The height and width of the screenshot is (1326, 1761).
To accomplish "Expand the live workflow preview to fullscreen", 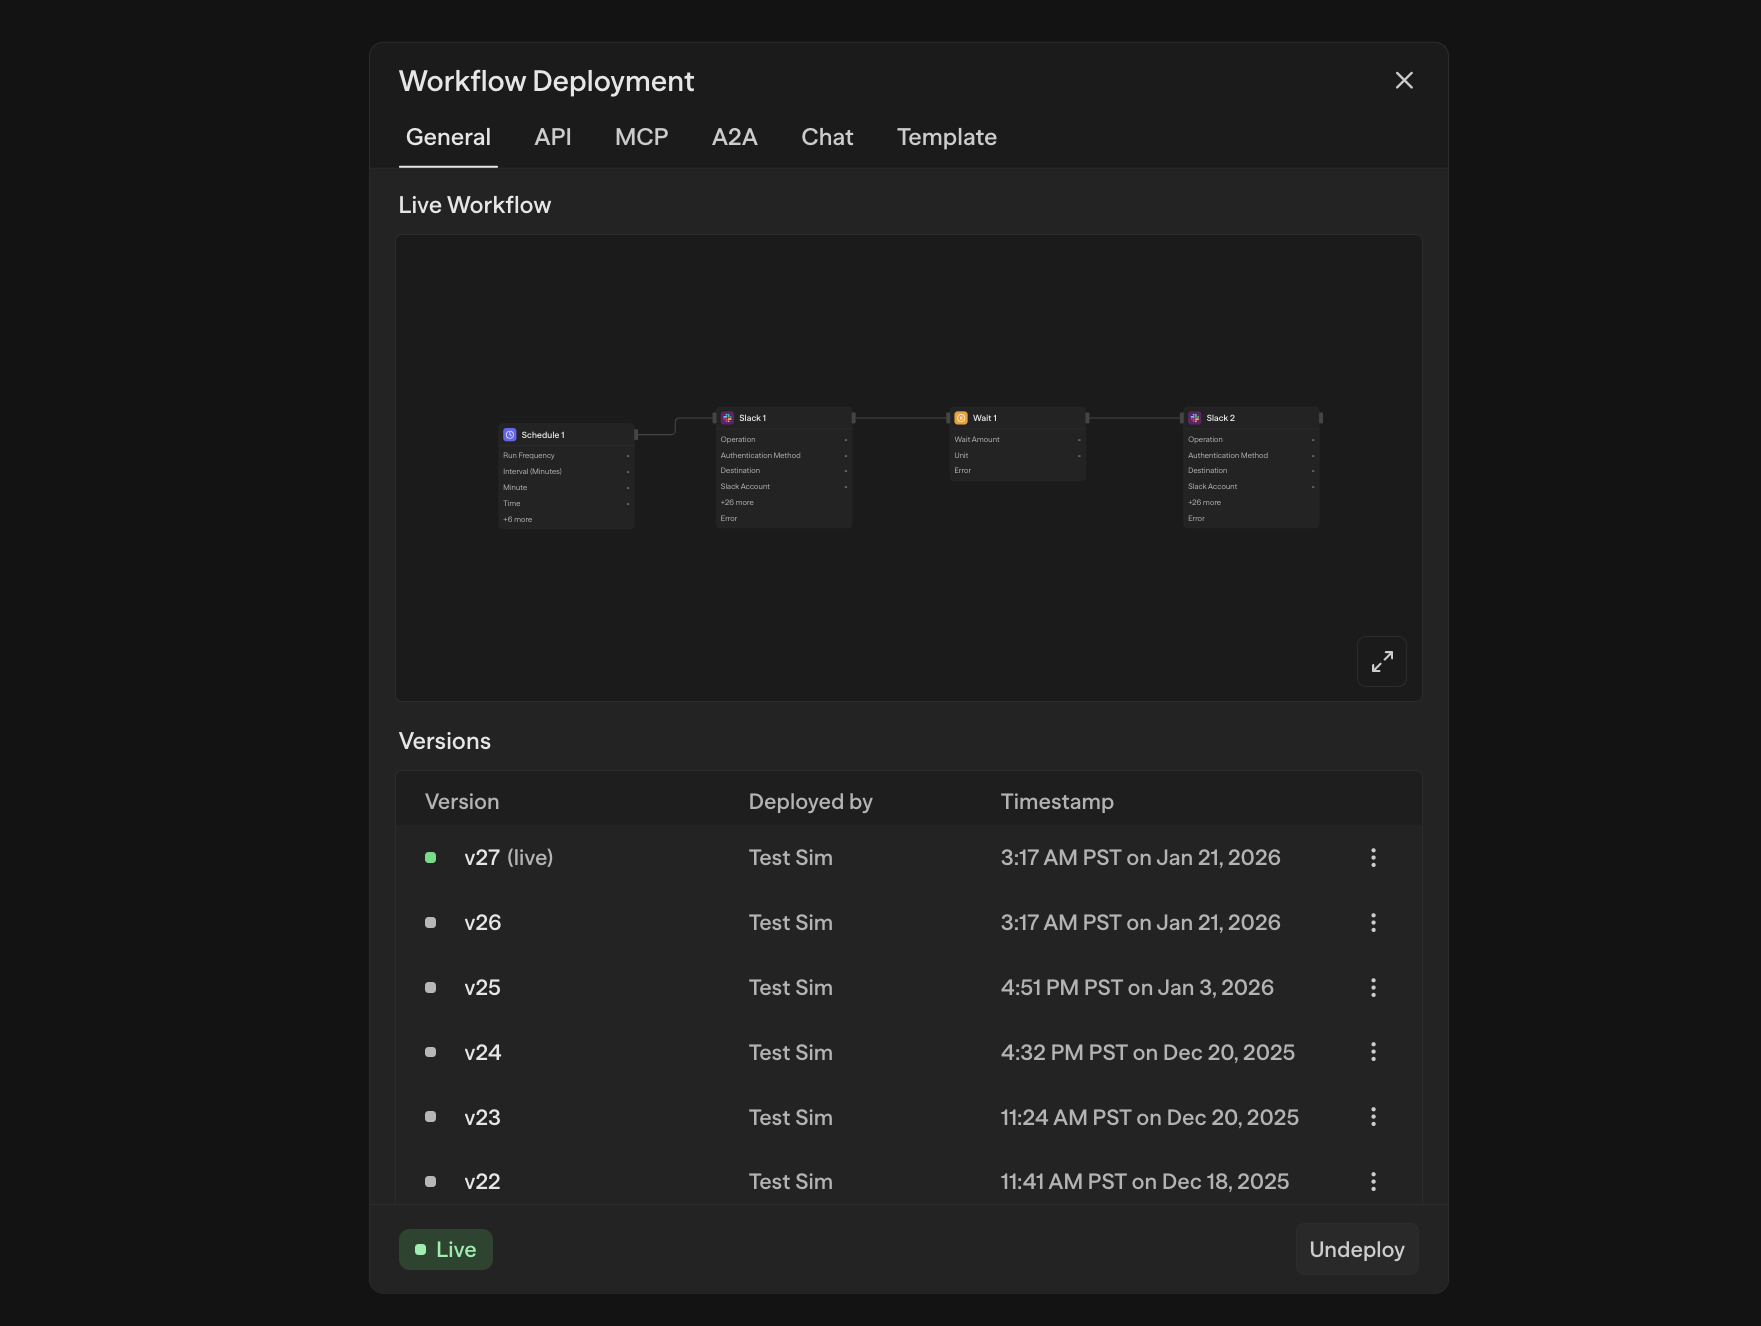I will [1381, 662].
